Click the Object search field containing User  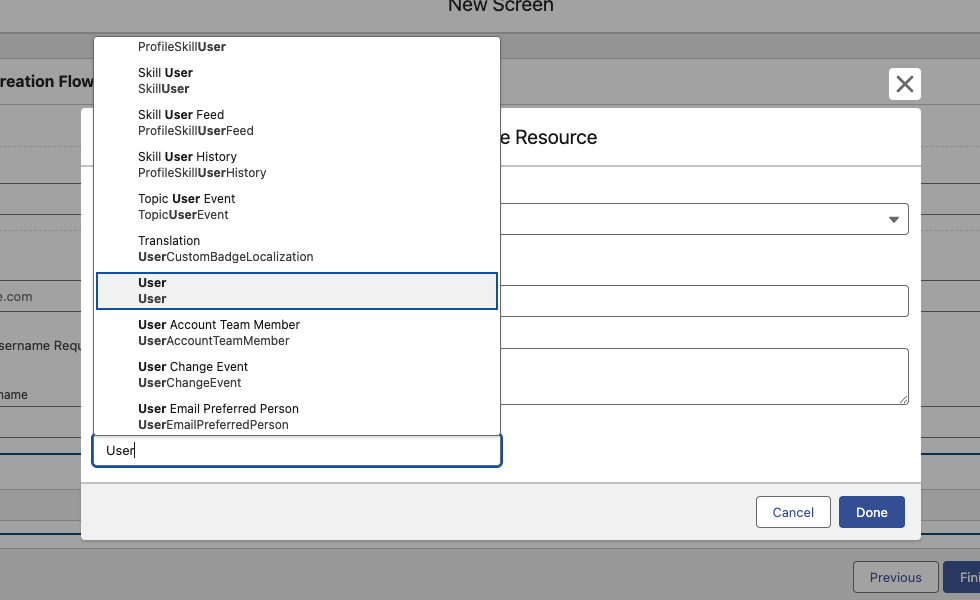click(x=296, y=451)
